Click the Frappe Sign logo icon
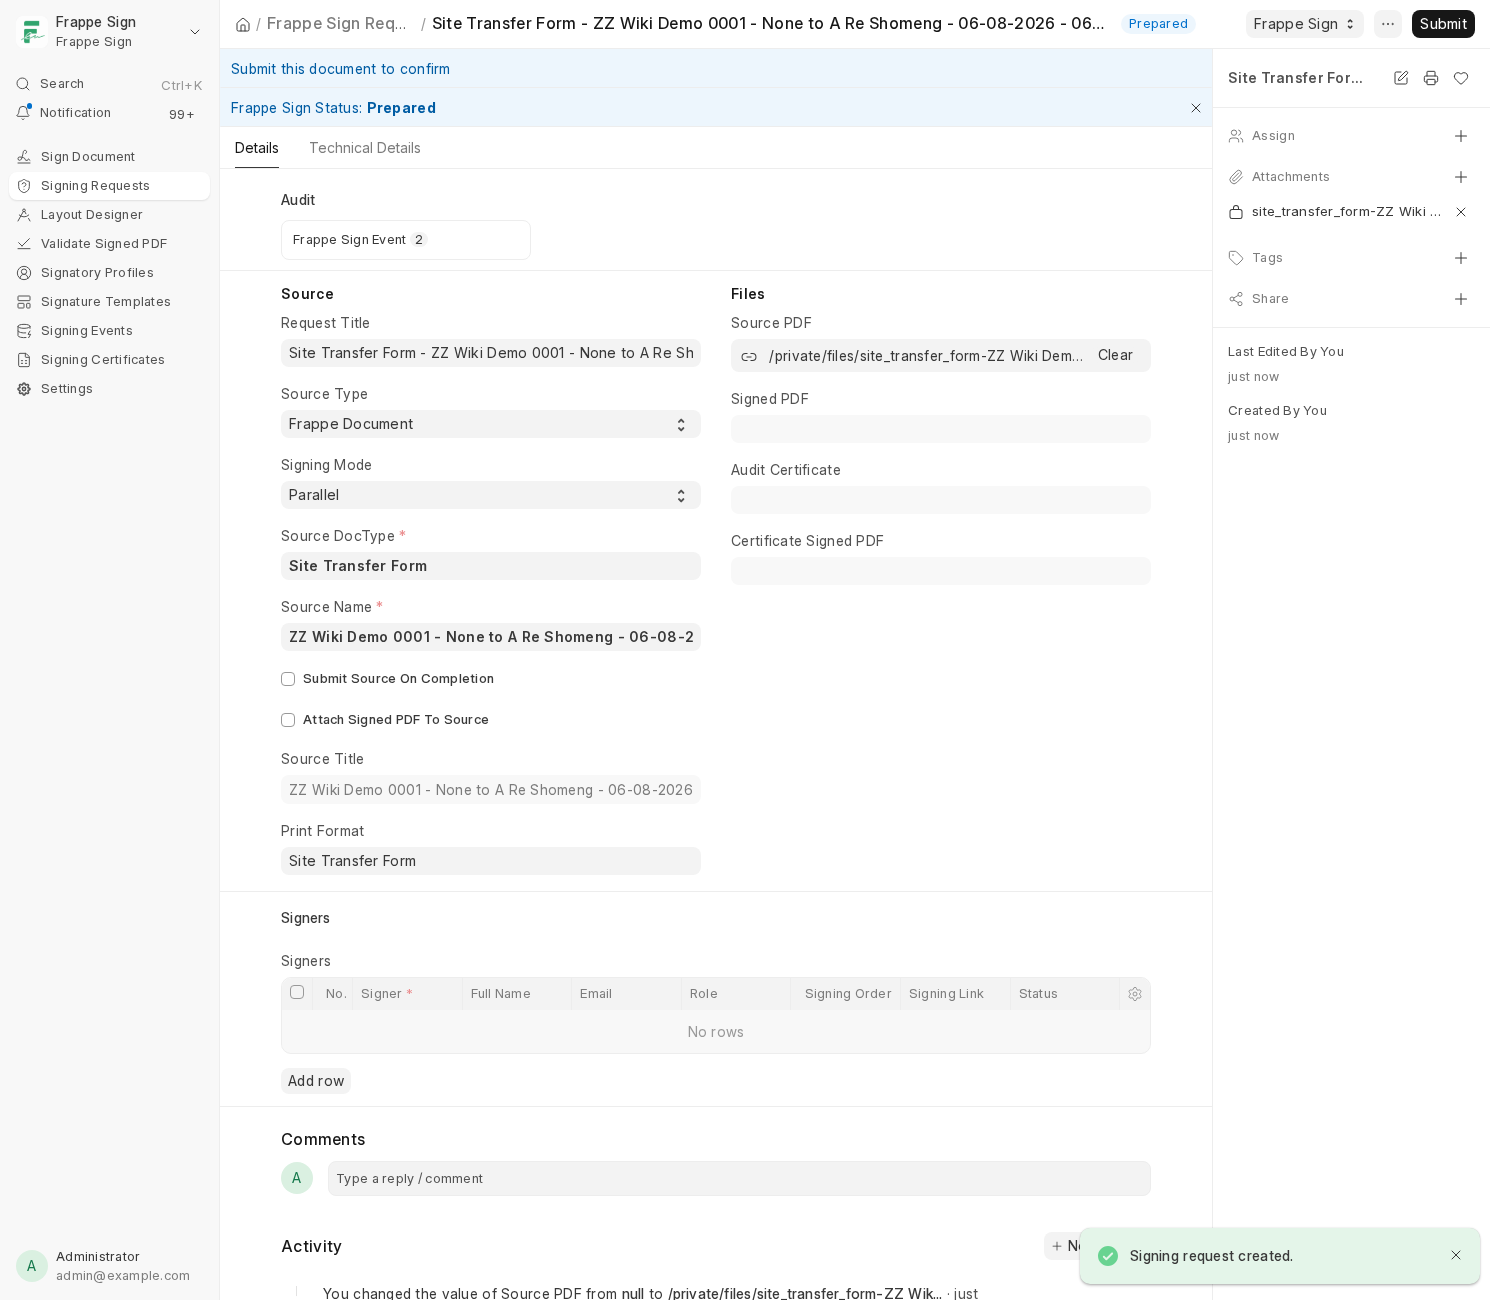 pos(32,32)
